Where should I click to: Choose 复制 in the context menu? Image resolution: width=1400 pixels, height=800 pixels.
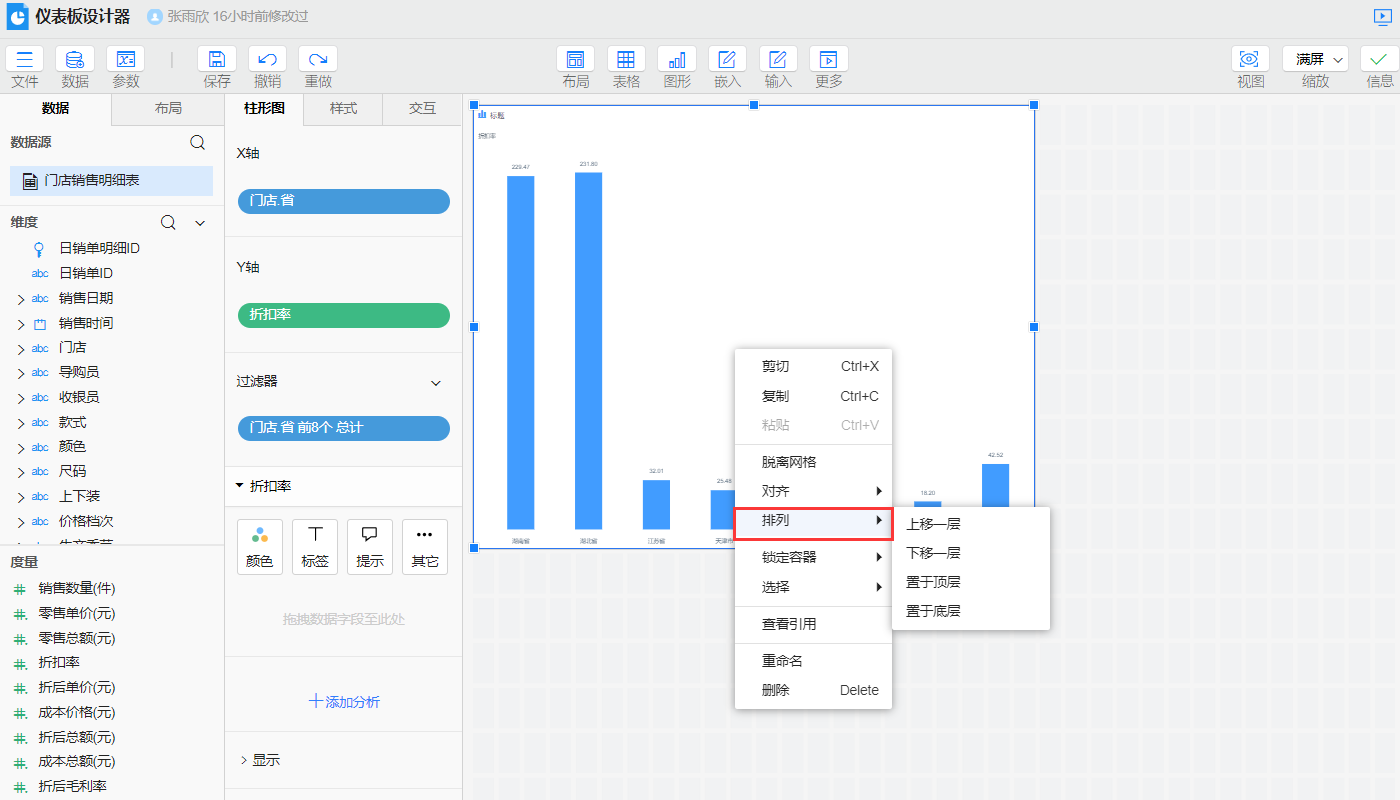775,396
